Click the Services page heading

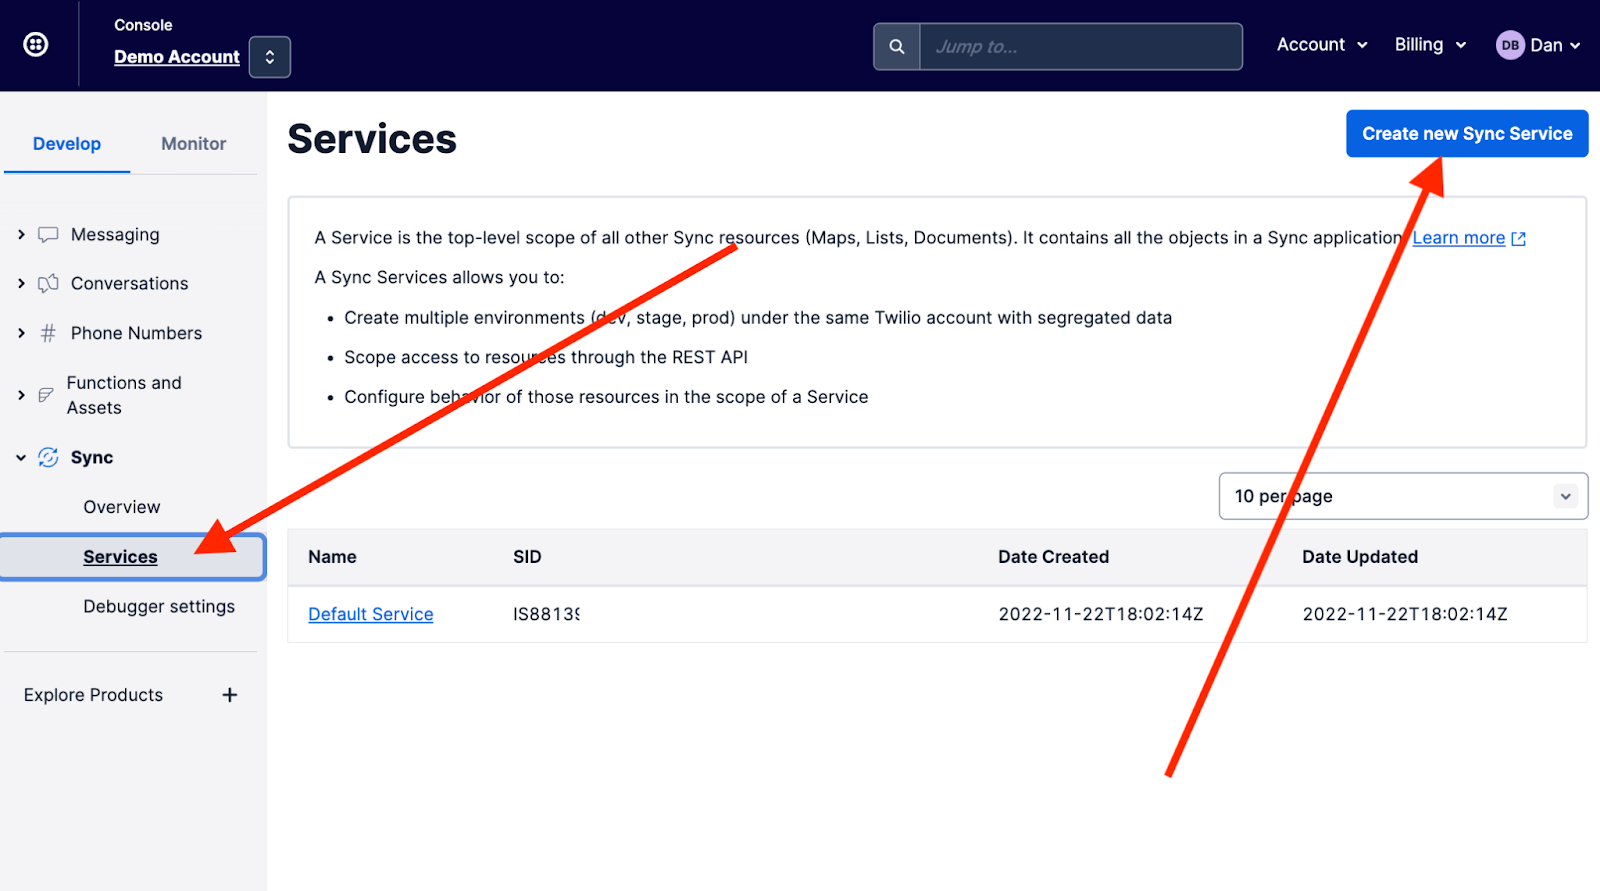372,139
